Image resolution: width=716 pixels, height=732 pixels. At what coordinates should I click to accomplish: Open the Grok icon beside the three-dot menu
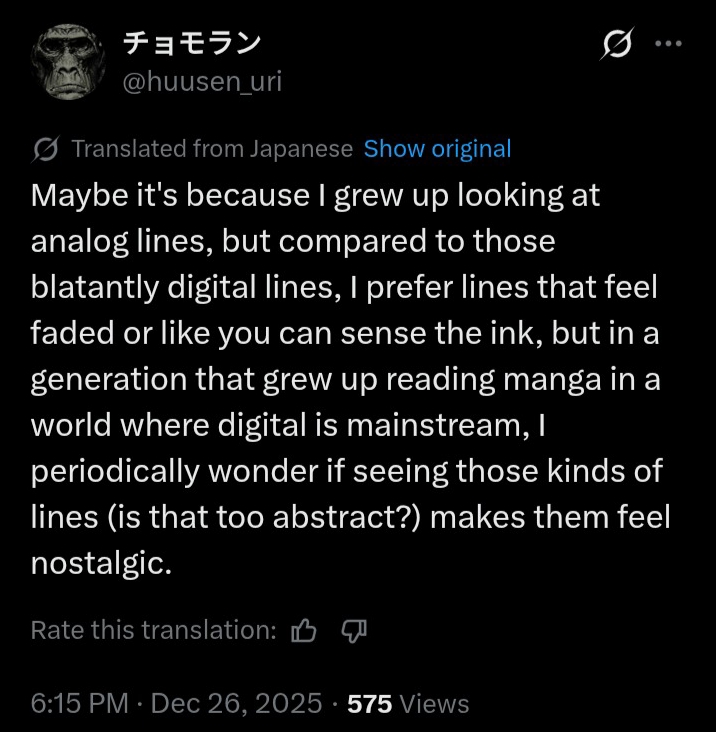617,43
